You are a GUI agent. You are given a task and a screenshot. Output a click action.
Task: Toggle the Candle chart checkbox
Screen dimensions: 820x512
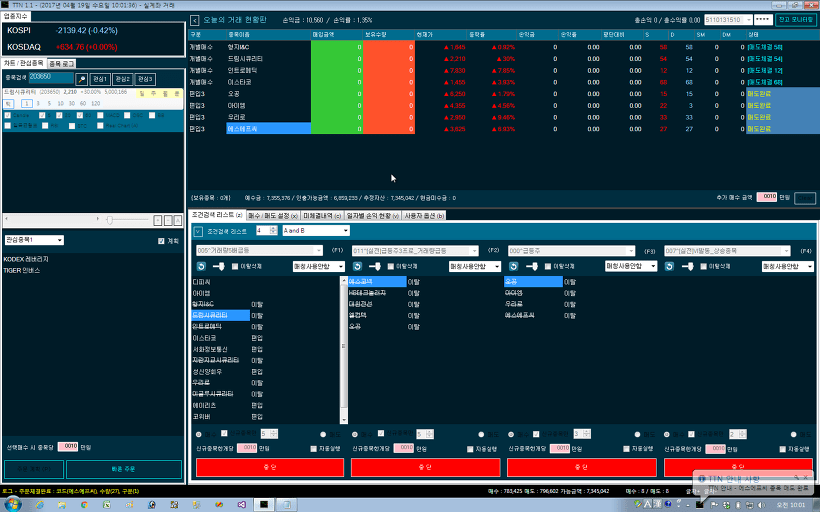(x=7, y=115)
